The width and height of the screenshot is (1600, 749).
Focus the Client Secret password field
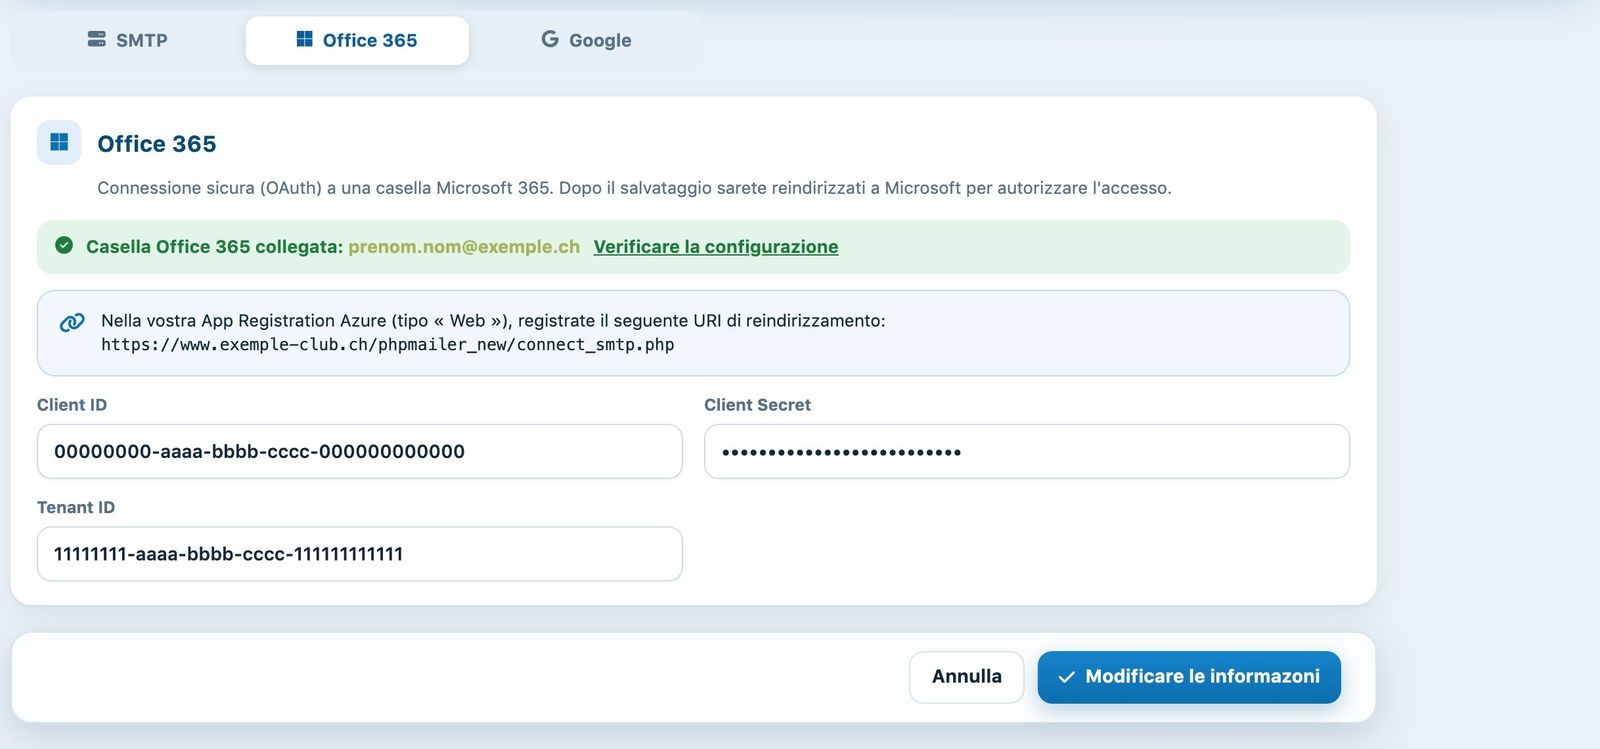point(1027,451)
